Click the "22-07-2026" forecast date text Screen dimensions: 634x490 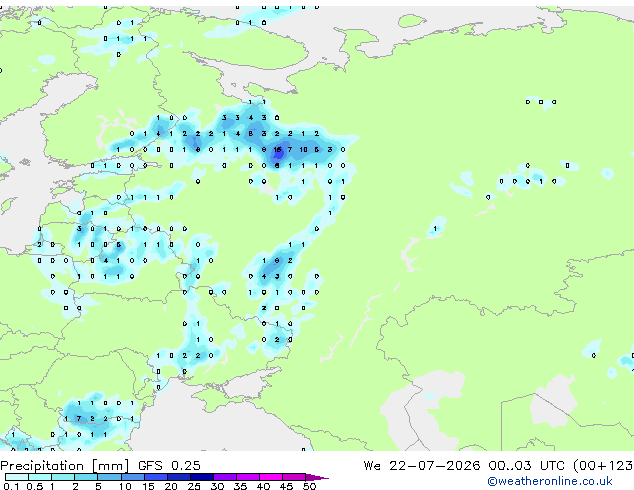tap(435, 466)
